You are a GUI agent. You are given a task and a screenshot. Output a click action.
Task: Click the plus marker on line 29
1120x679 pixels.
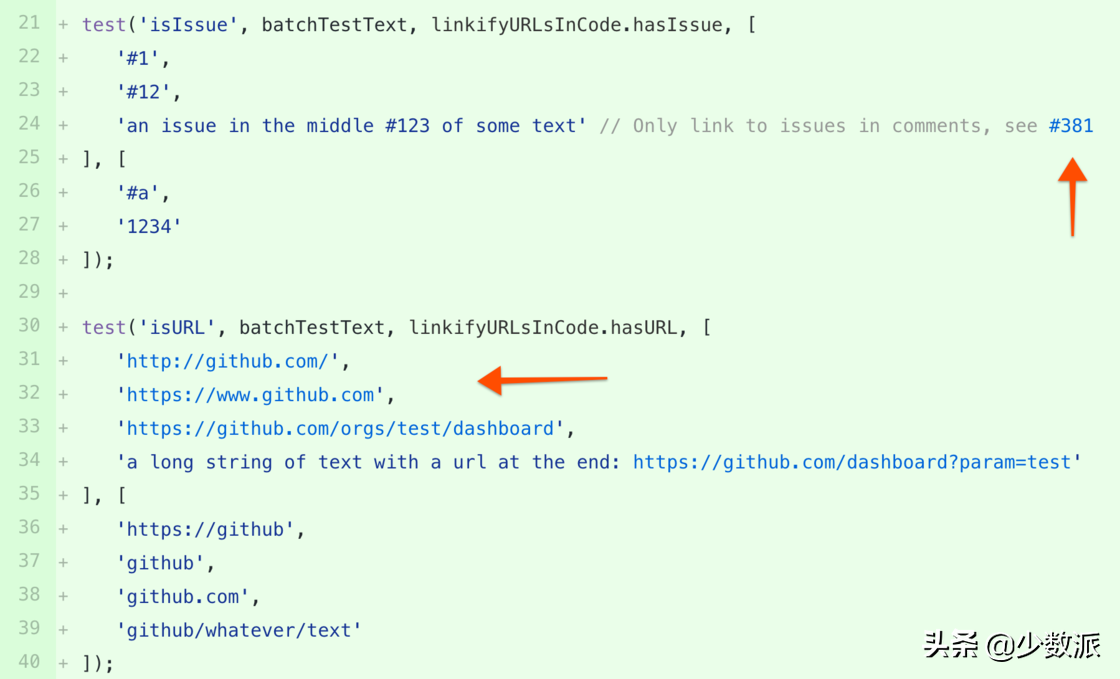coord(64,293)
